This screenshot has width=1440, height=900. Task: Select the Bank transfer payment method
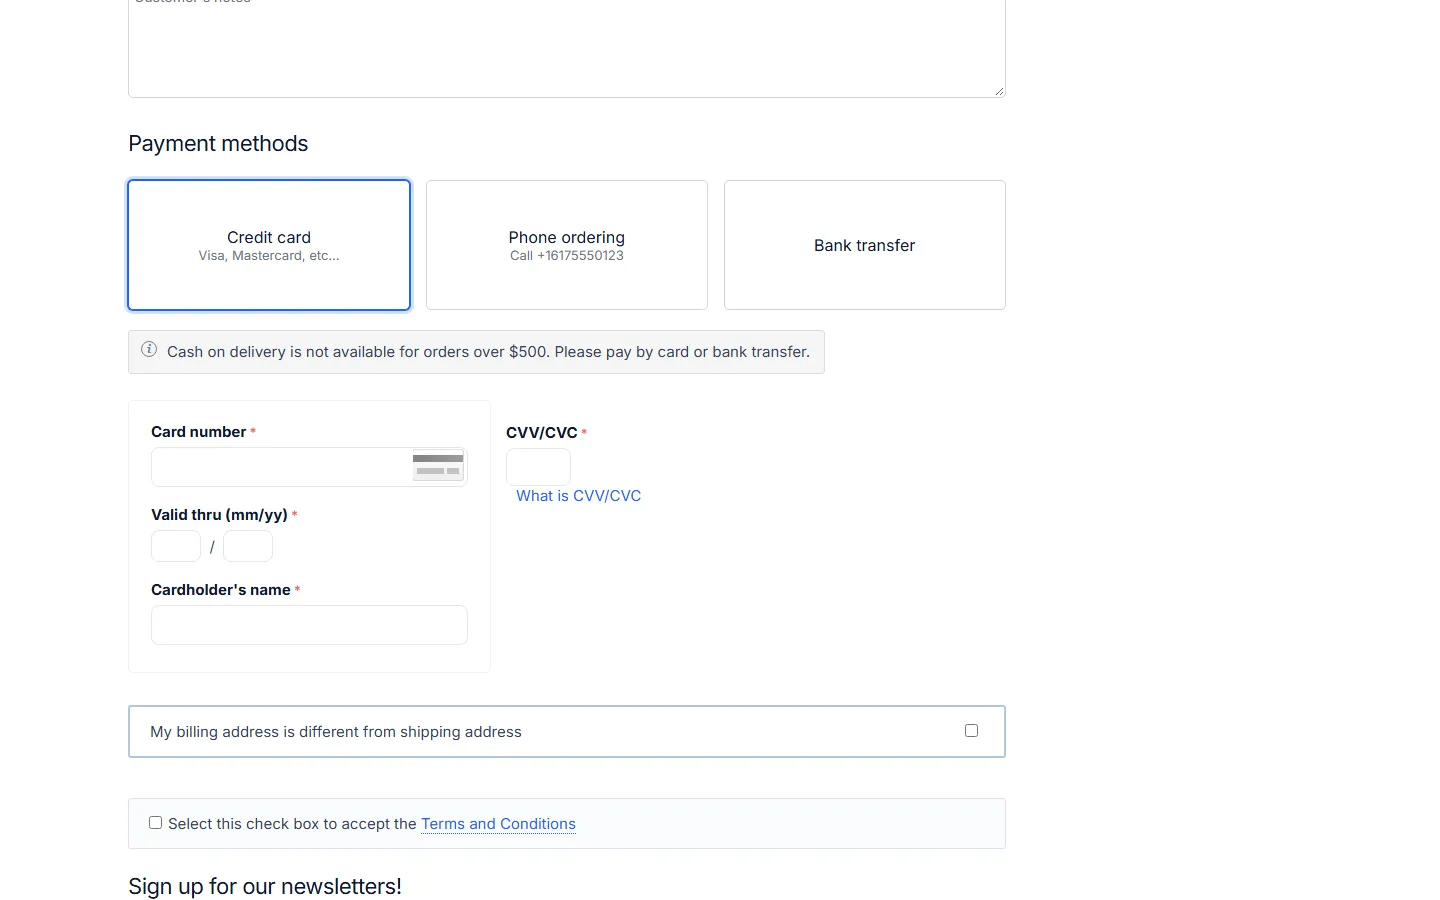pyautogui.click(x=865, y=245)
